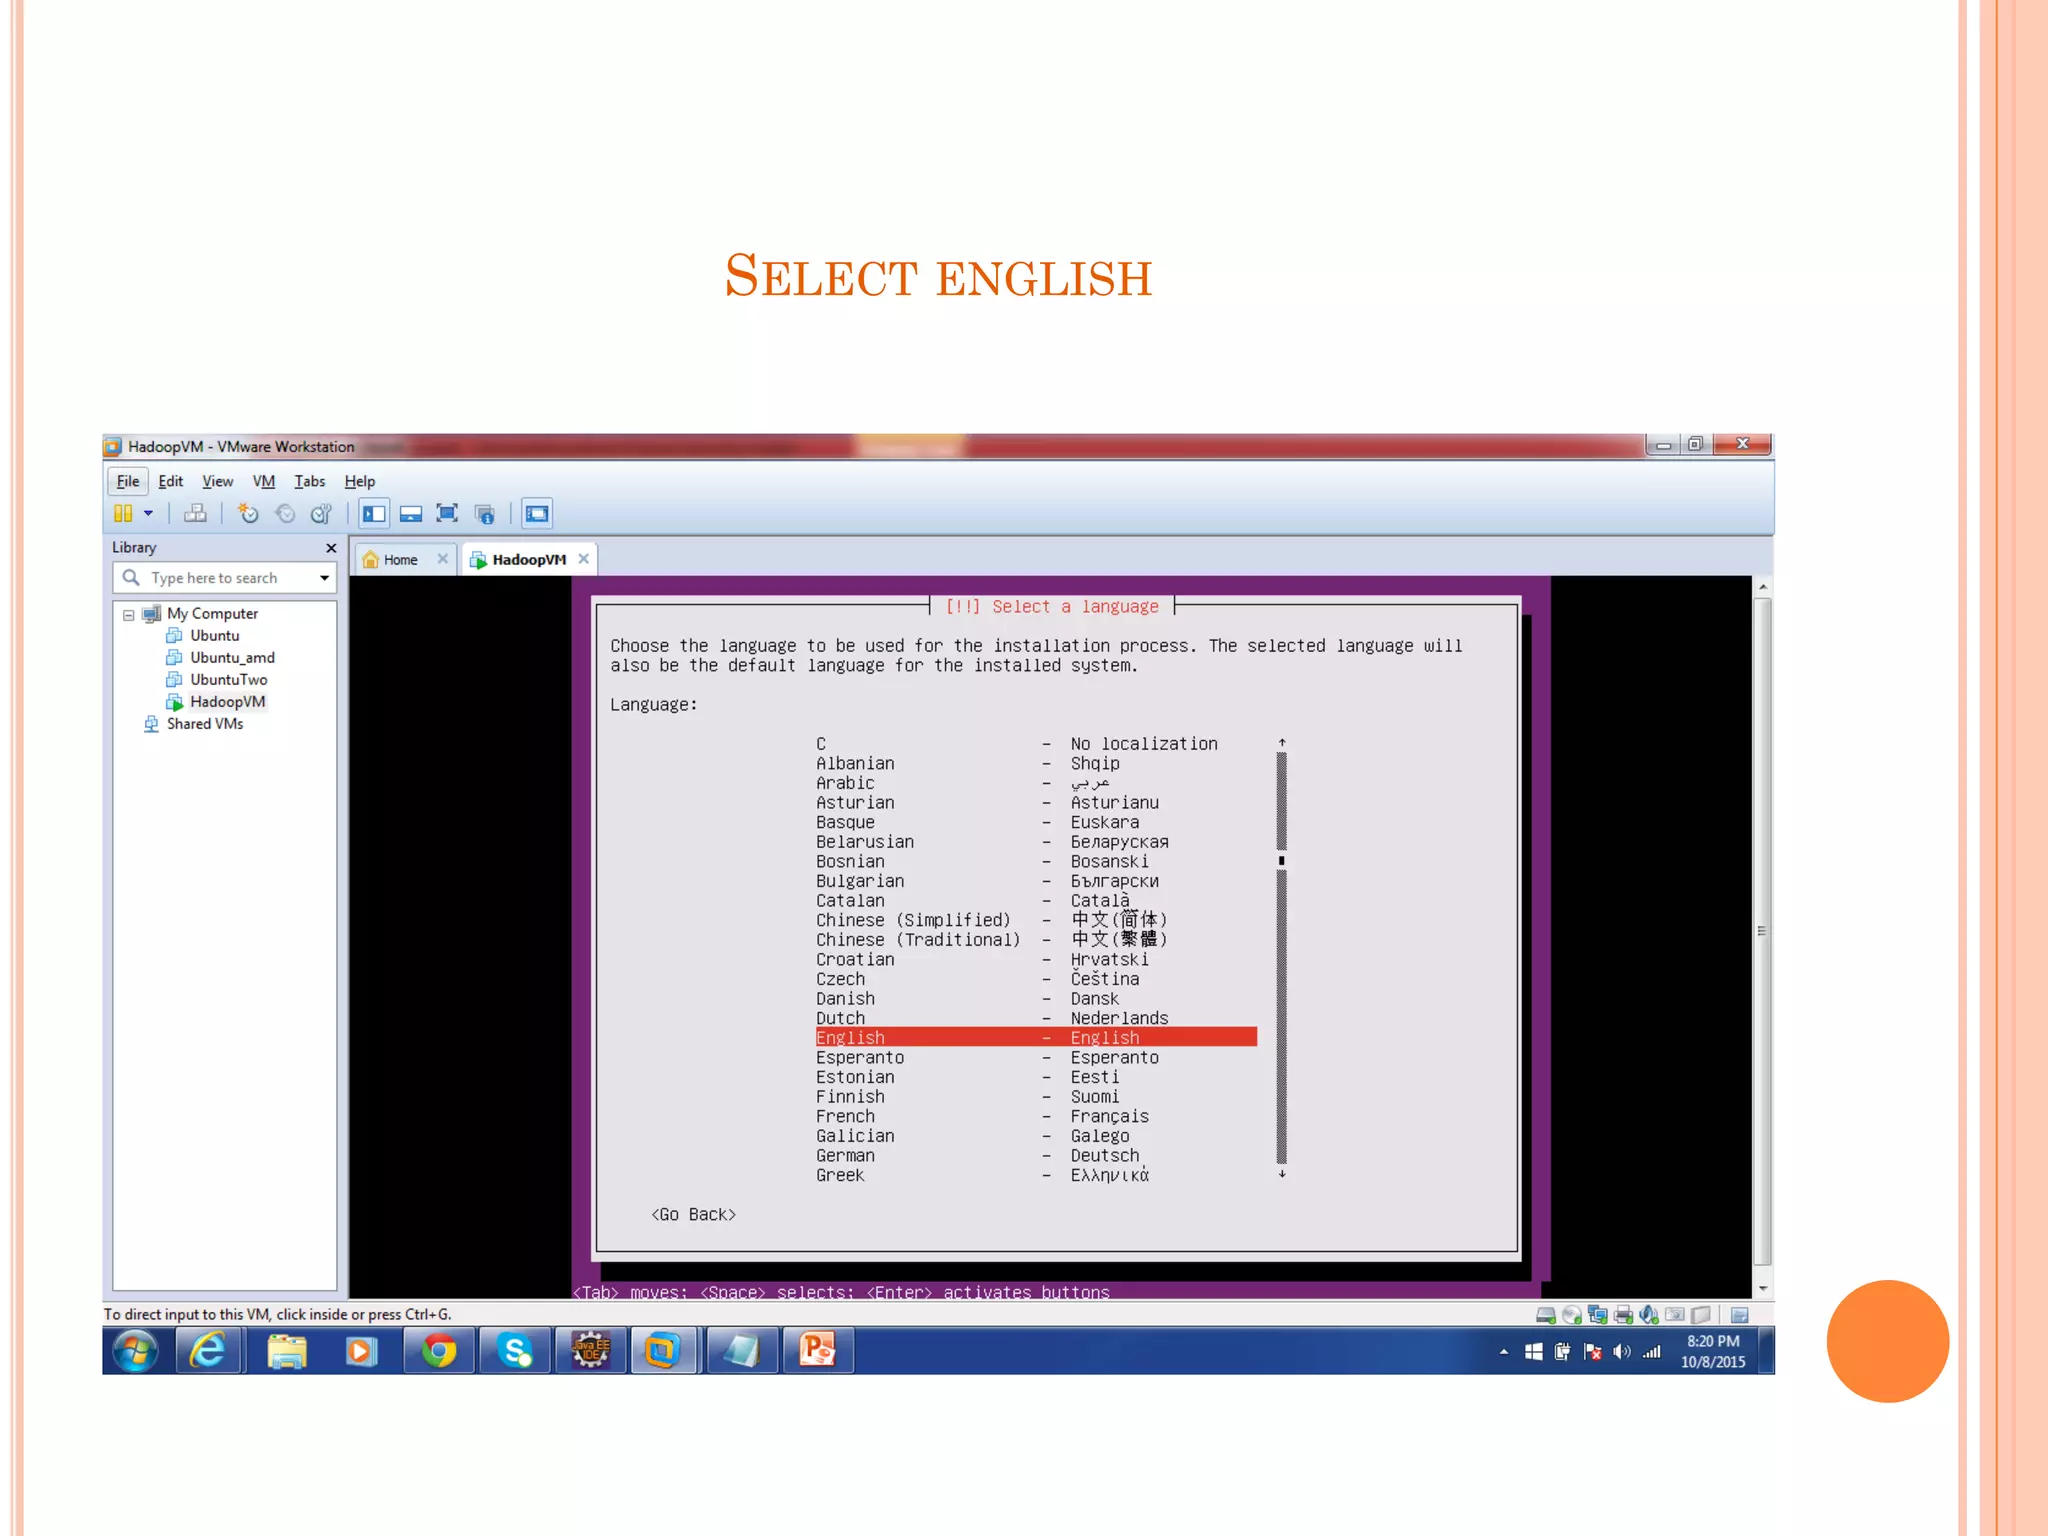Open the Windows Start button
The width and height of the screenshot is (2048, 1536).
point(135,1351)
